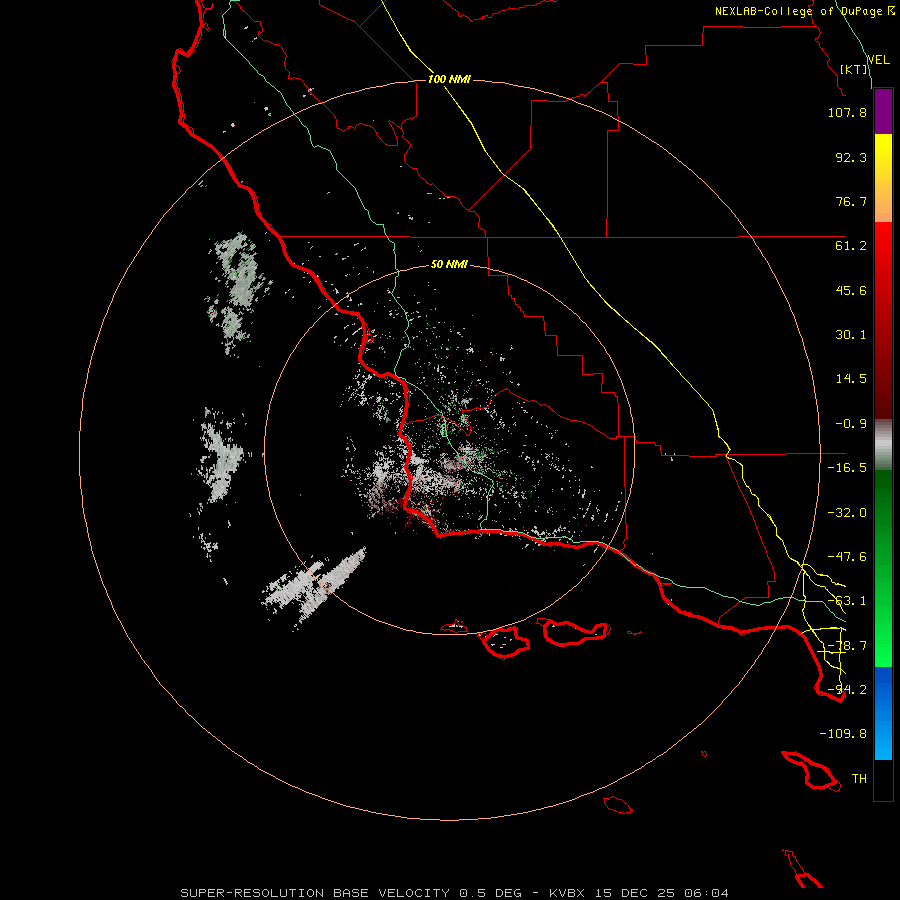The image size is (900, 900).
Task: Pick the yellow-orange segment of the velocity scale
Action: click(883, 178)
